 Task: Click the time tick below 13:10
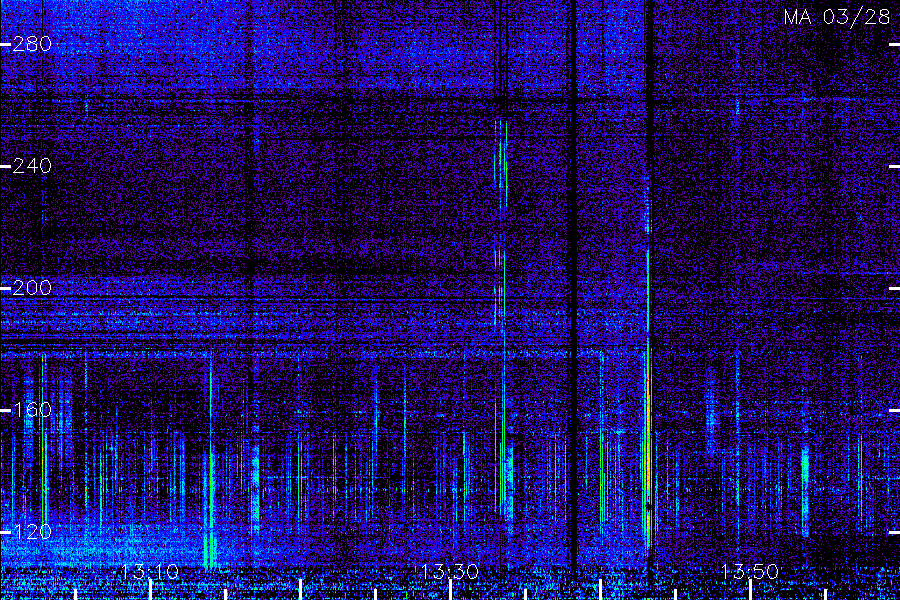tap(150, 590)
